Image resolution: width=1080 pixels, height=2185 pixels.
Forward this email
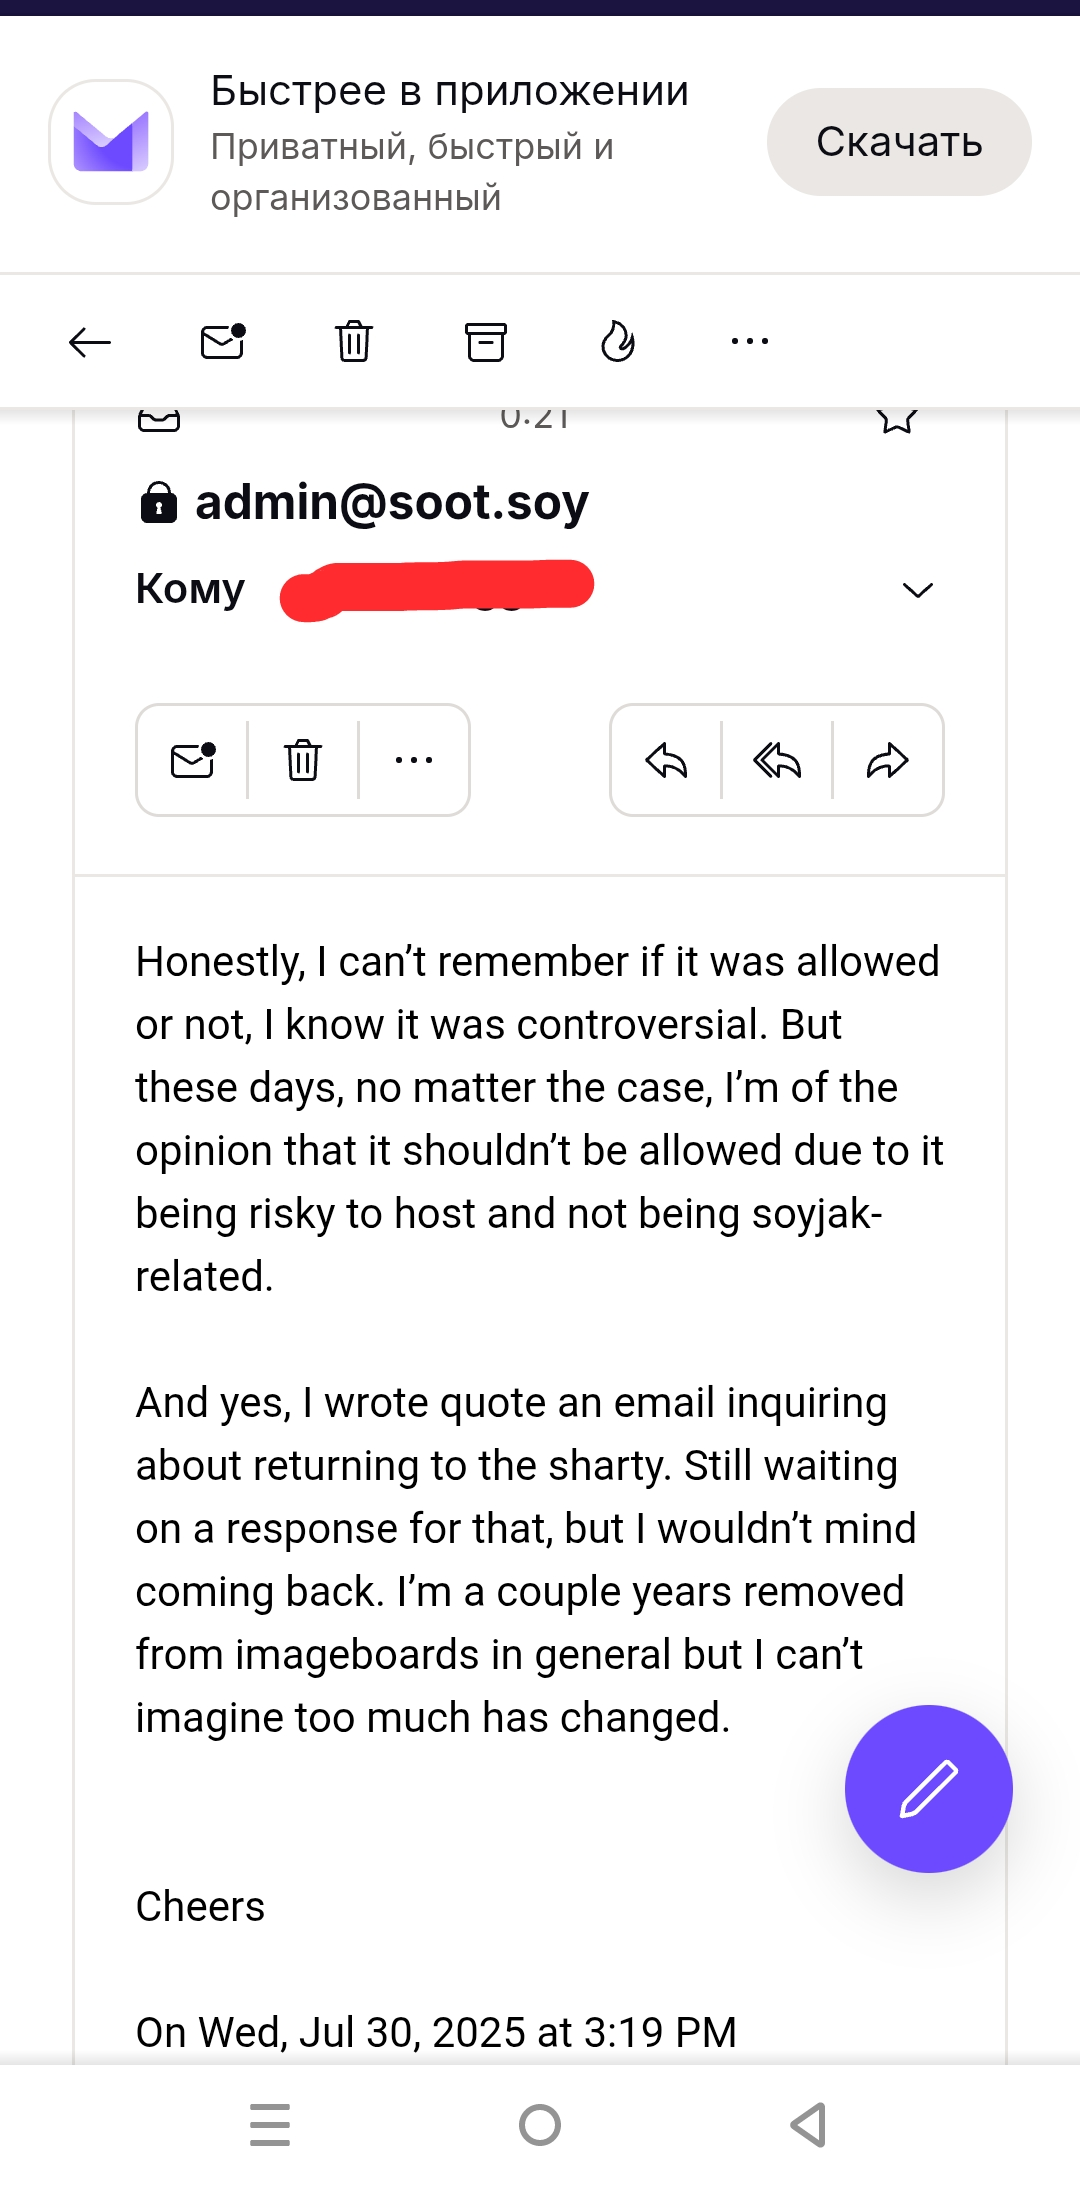tap(887, 761)
